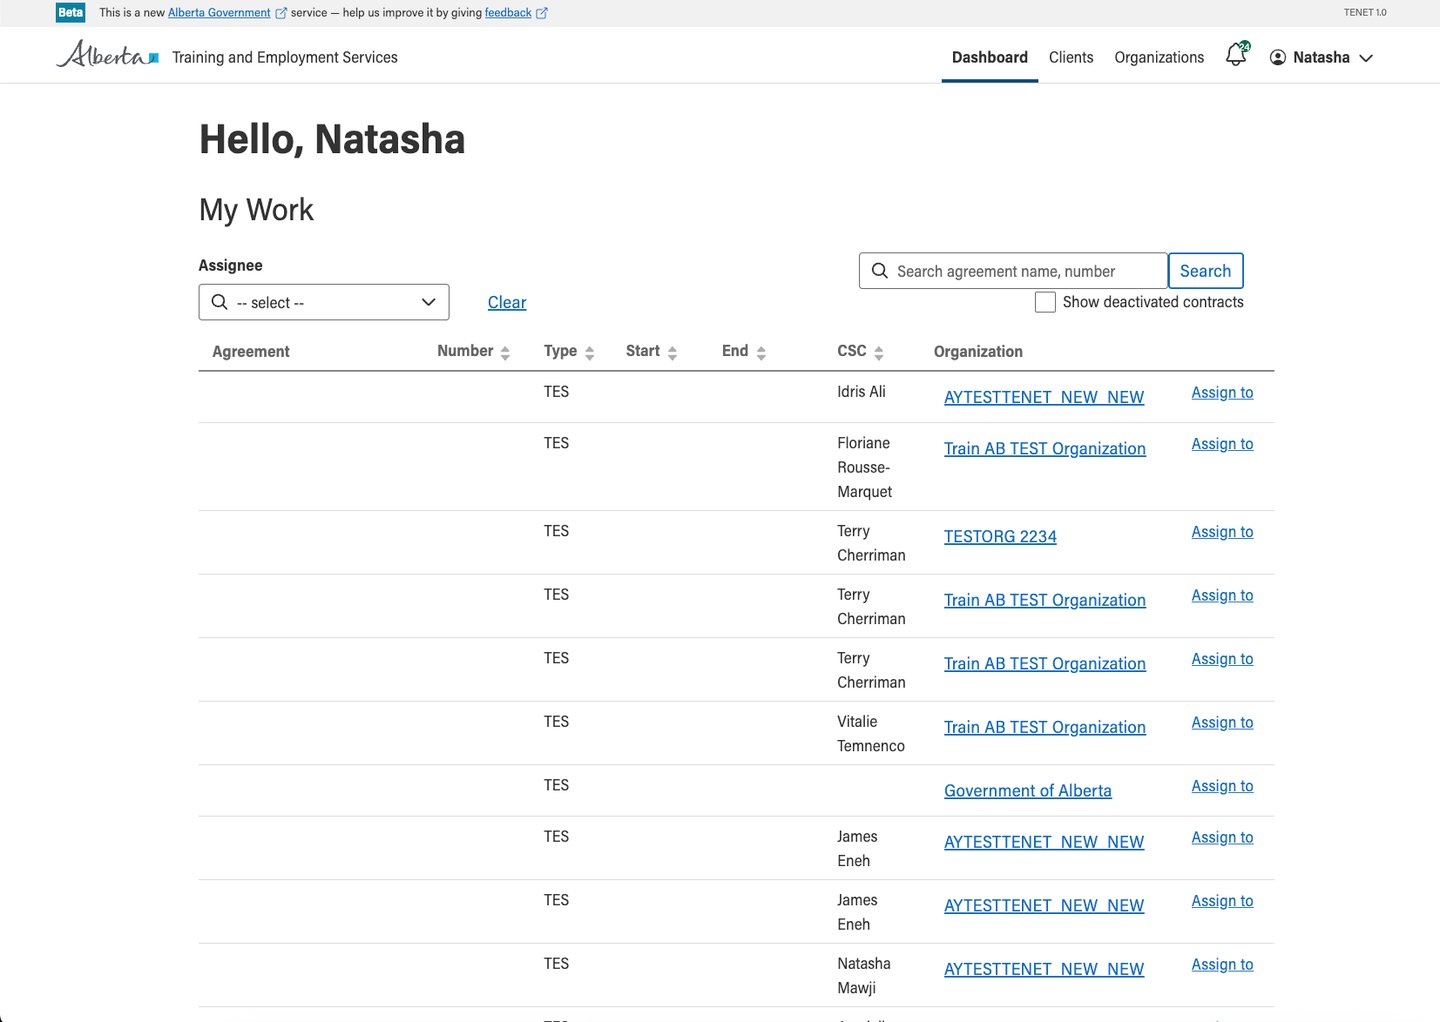
Task: Open the TESTORG 2234 organization link
Action: point(1000,537)
